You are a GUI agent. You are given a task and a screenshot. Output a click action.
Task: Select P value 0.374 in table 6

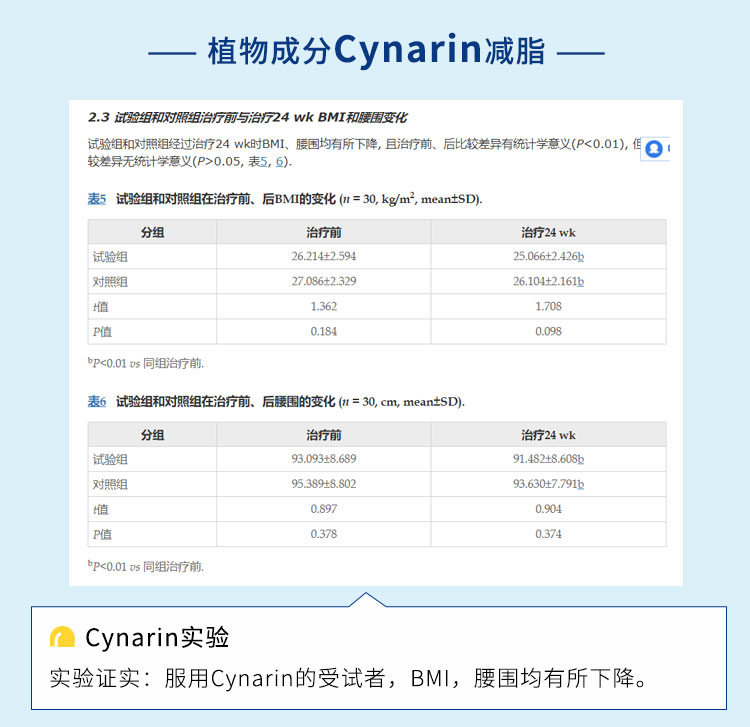tap(548, 534)
